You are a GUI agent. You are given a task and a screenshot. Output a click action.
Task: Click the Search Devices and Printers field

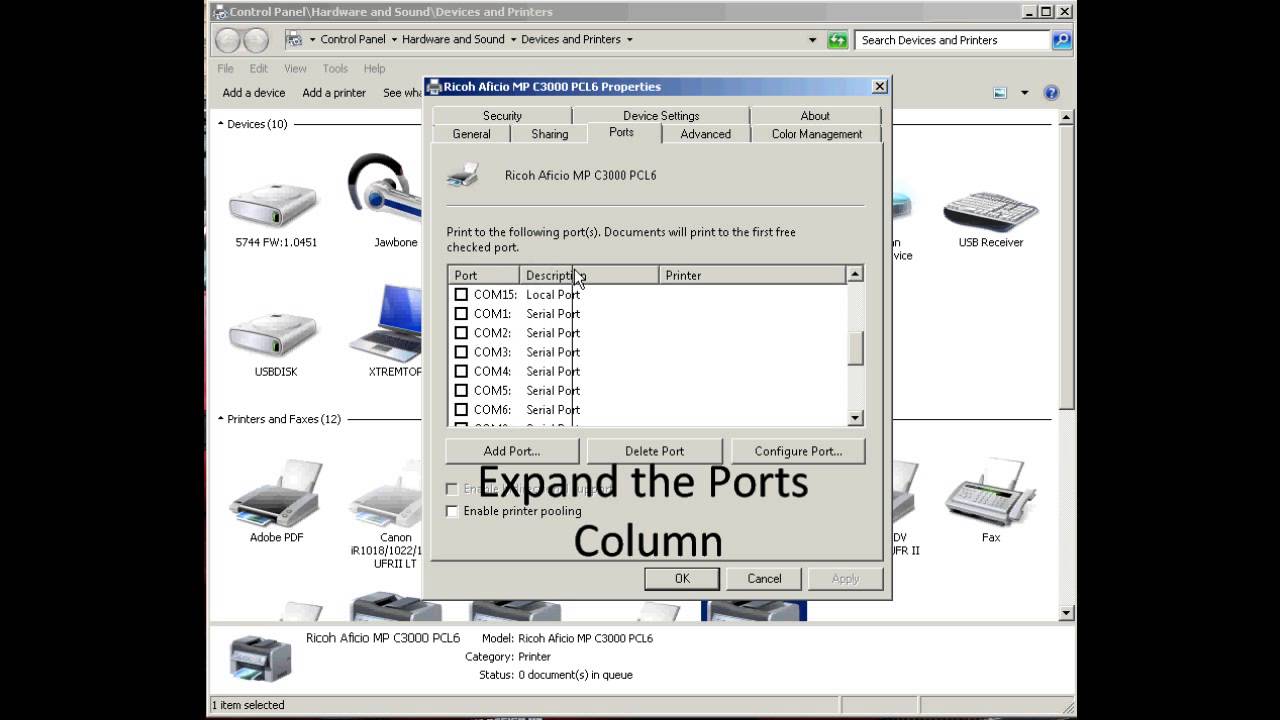[x=953, y=40]
